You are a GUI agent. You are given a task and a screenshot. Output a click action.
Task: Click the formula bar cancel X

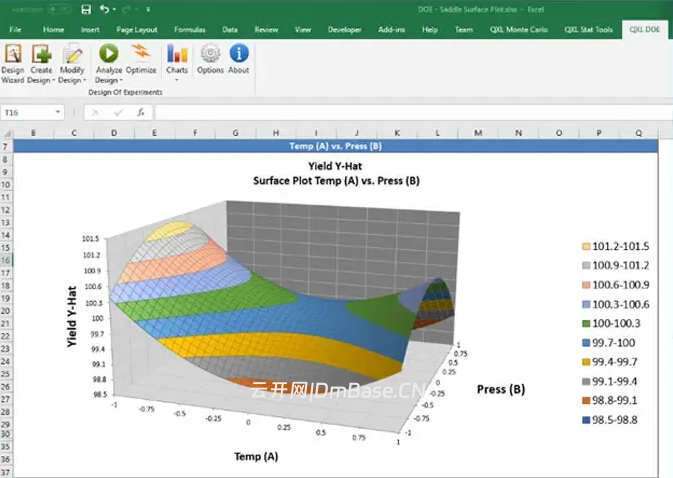pos(95,112)
